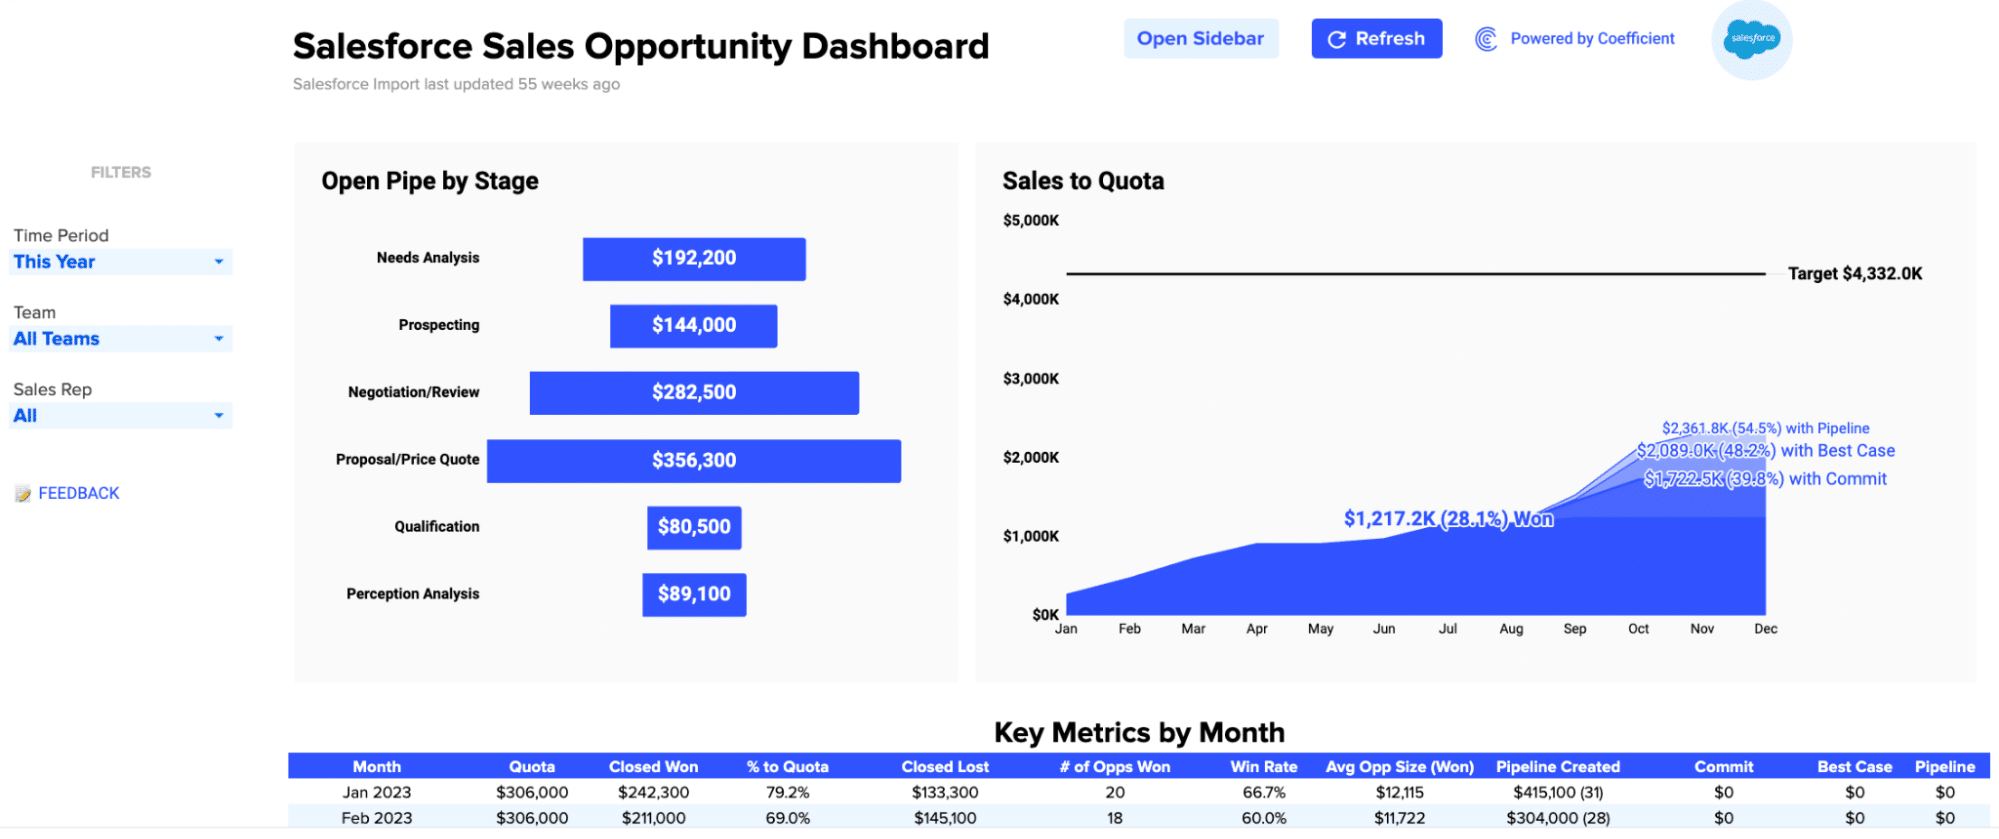Viewport: 1999px width, 839px height.
Task: Click the 79.2% quota cell
Action: click(788, 793)
